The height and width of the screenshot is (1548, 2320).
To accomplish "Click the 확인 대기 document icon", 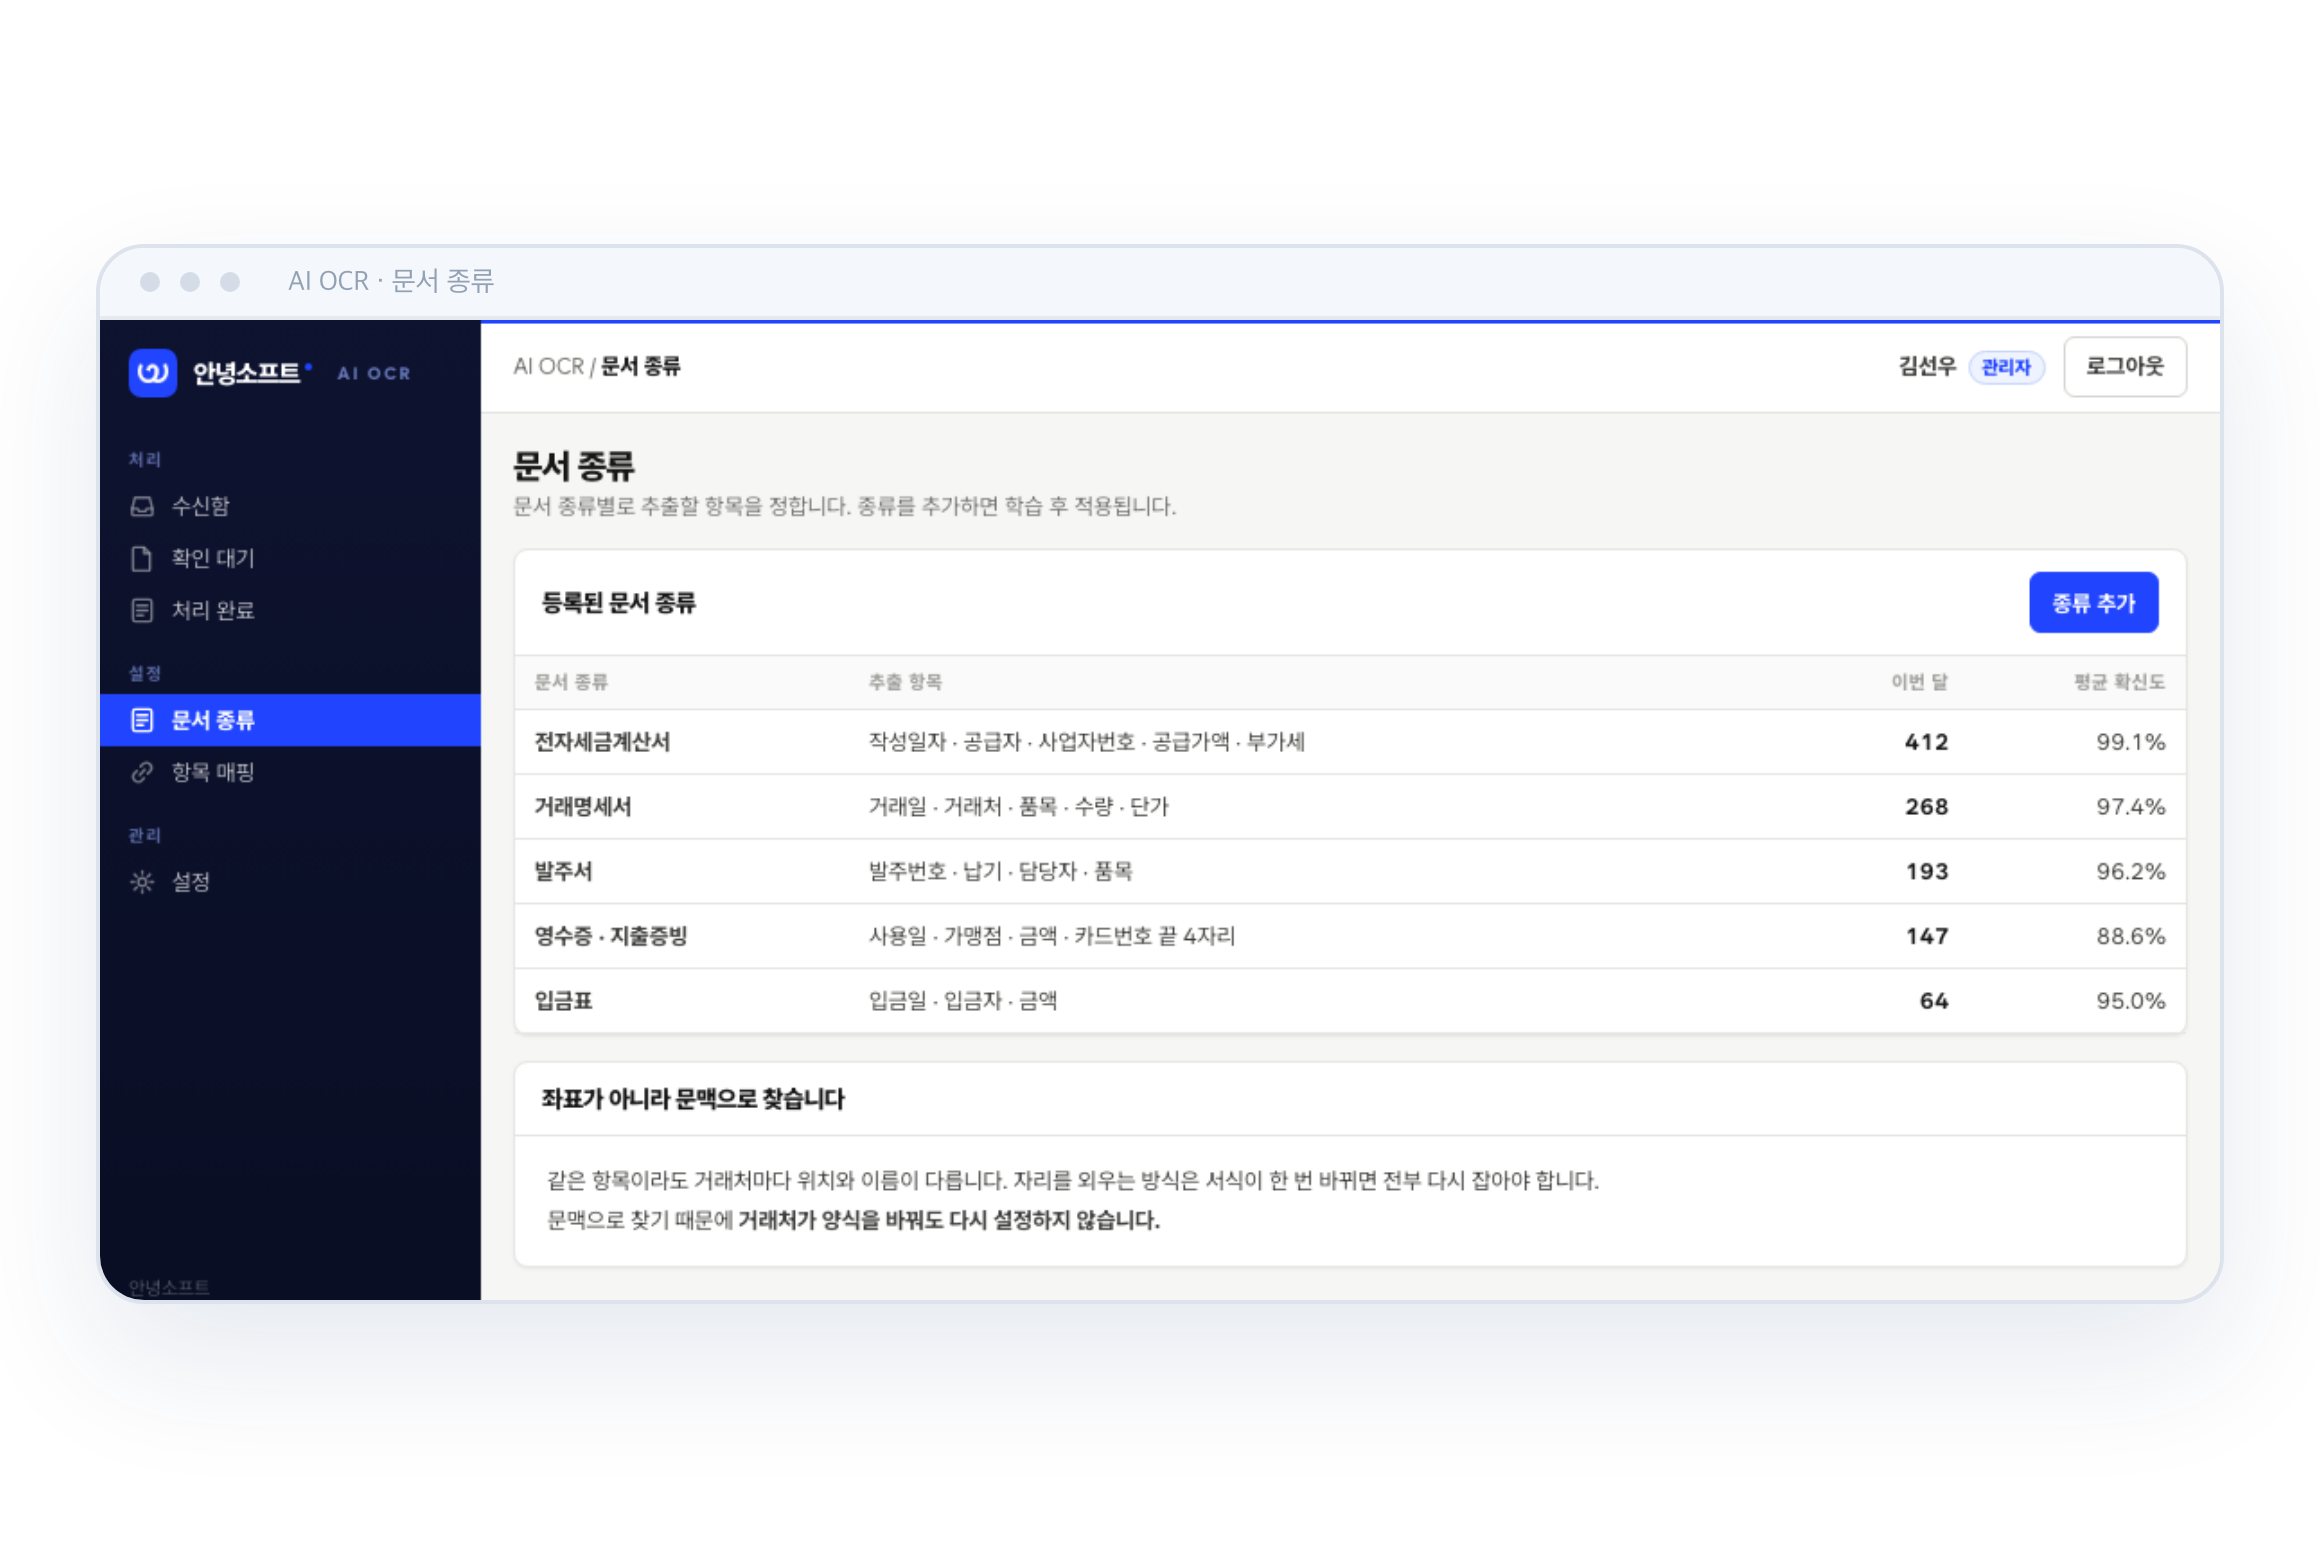I will click(142, 558).
